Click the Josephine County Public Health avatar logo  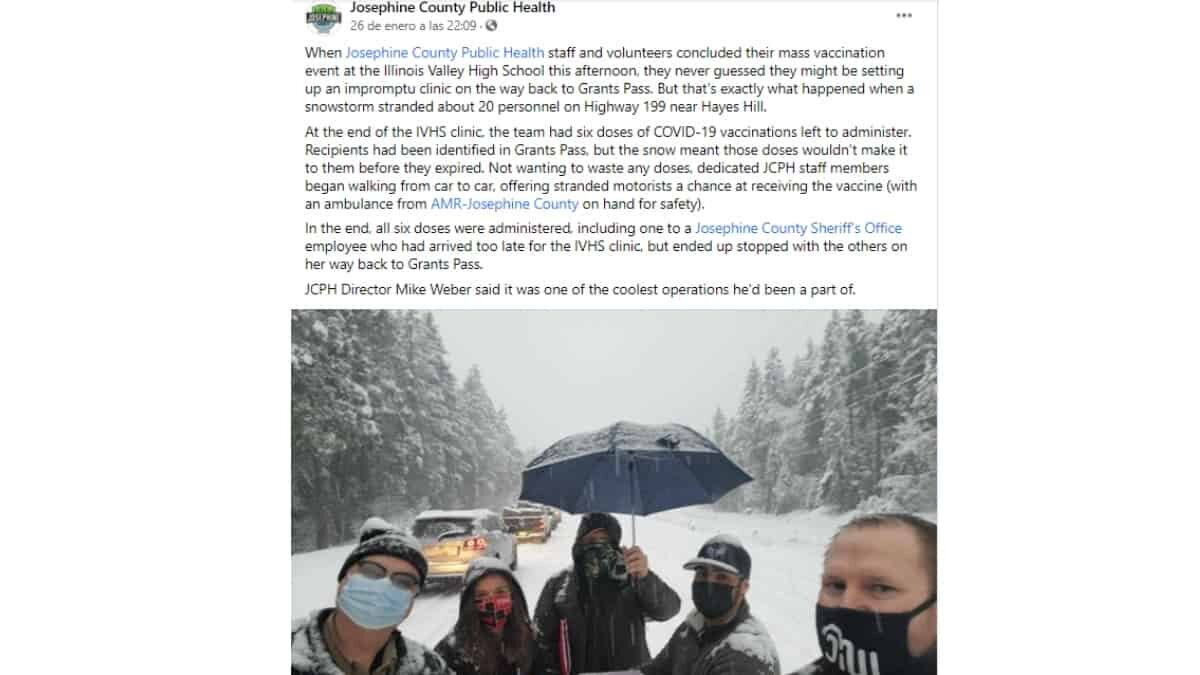[x=323, y=17]
